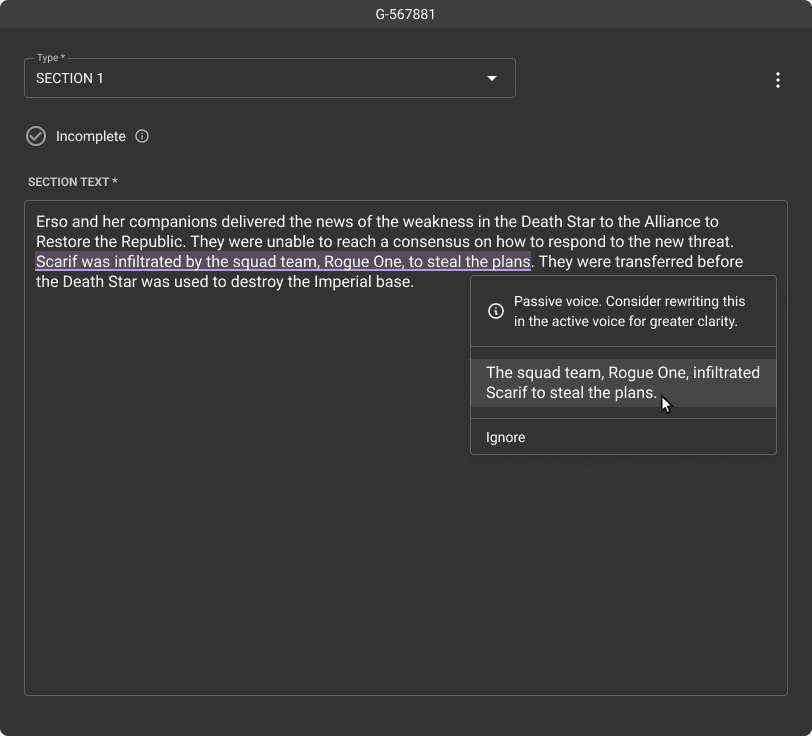Click the passive voice warning message text

[629, 311]
